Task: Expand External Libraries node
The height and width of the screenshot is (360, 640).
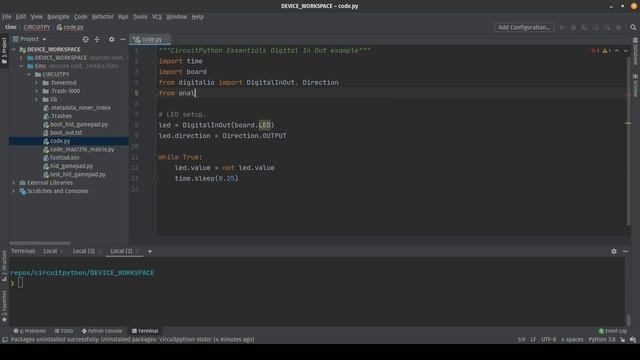Action: [14, 183]
